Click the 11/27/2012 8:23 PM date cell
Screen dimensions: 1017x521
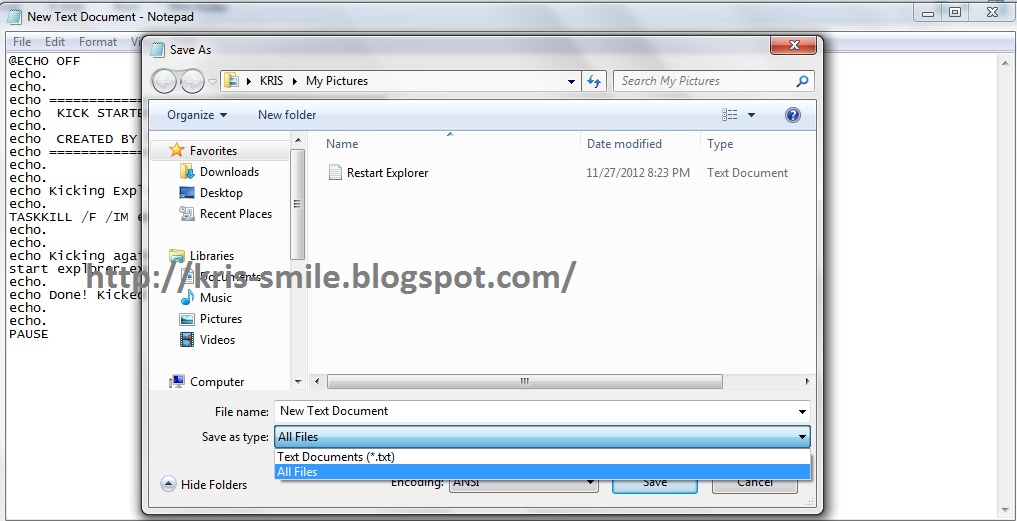[x=638, y=173]
